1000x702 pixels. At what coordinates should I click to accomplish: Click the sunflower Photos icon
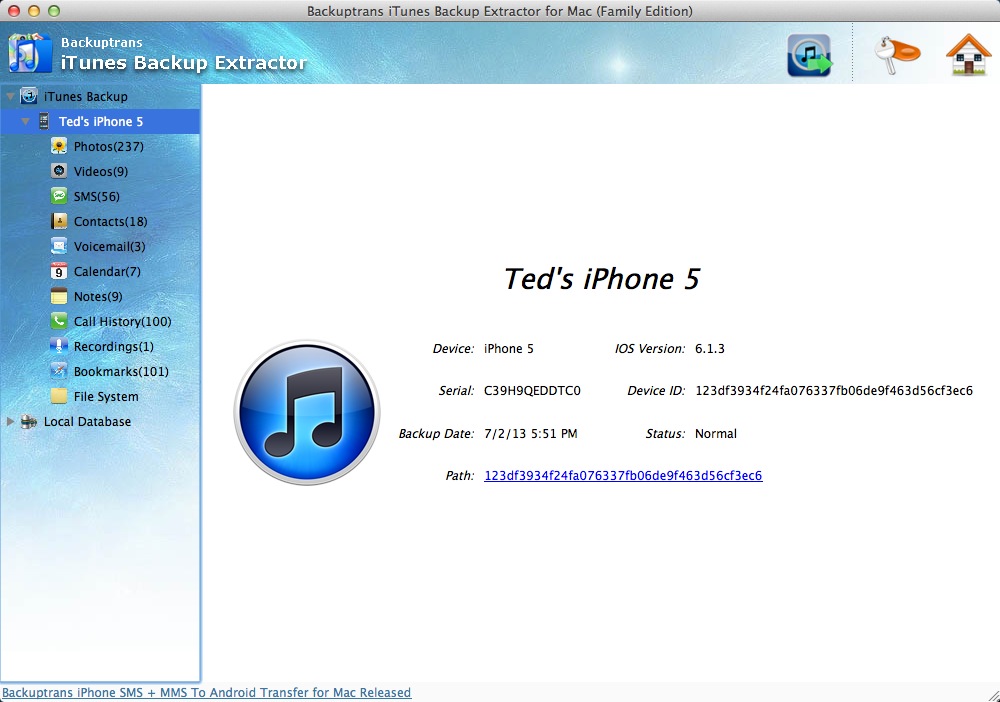tap(59, 146)
